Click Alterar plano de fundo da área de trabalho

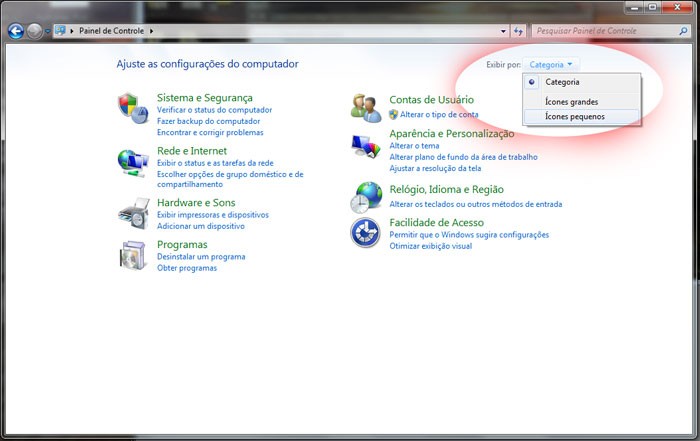pos(463,157)
